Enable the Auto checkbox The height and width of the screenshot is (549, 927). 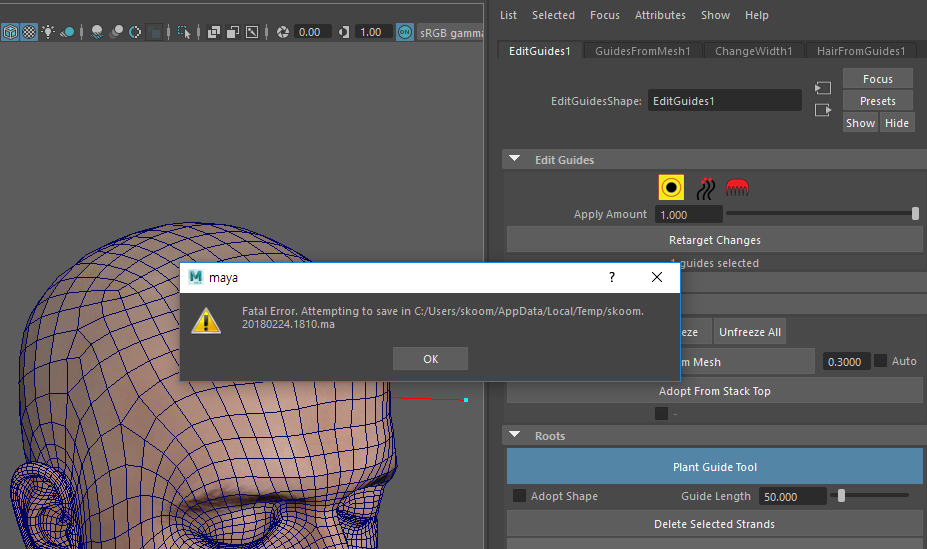(881, 361)
